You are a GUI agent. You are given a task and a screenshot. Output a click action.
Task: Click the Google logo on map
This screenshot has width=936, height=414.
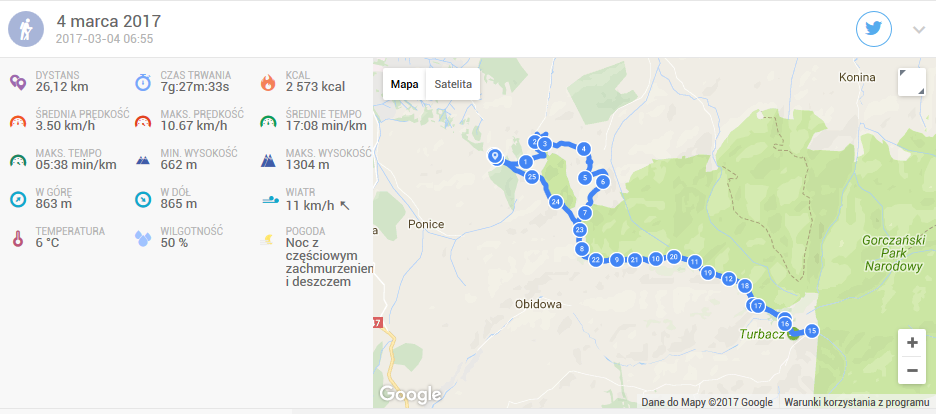pyautogui.click(x=411, y=394)
